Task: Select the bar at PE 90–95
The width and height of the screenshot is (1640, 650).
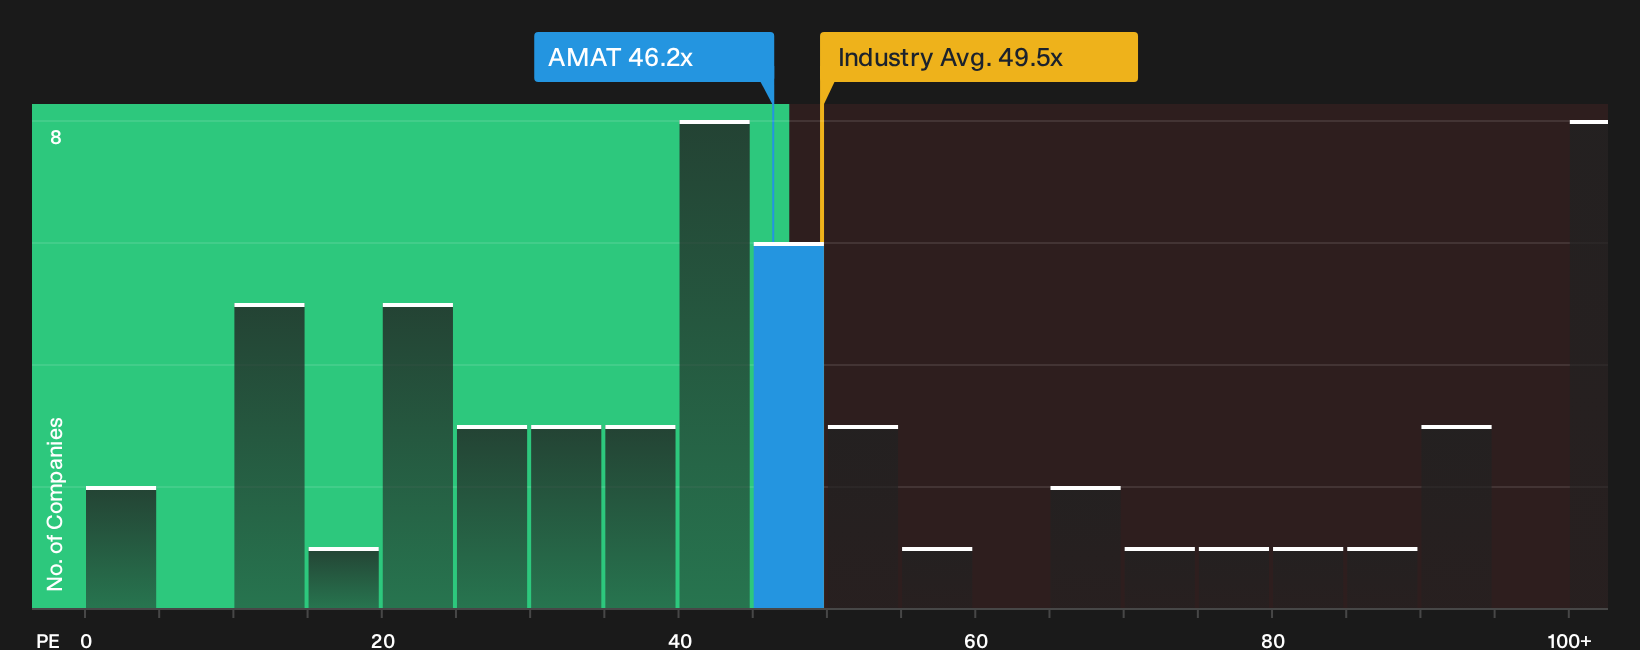Action: click(1457, 517)
